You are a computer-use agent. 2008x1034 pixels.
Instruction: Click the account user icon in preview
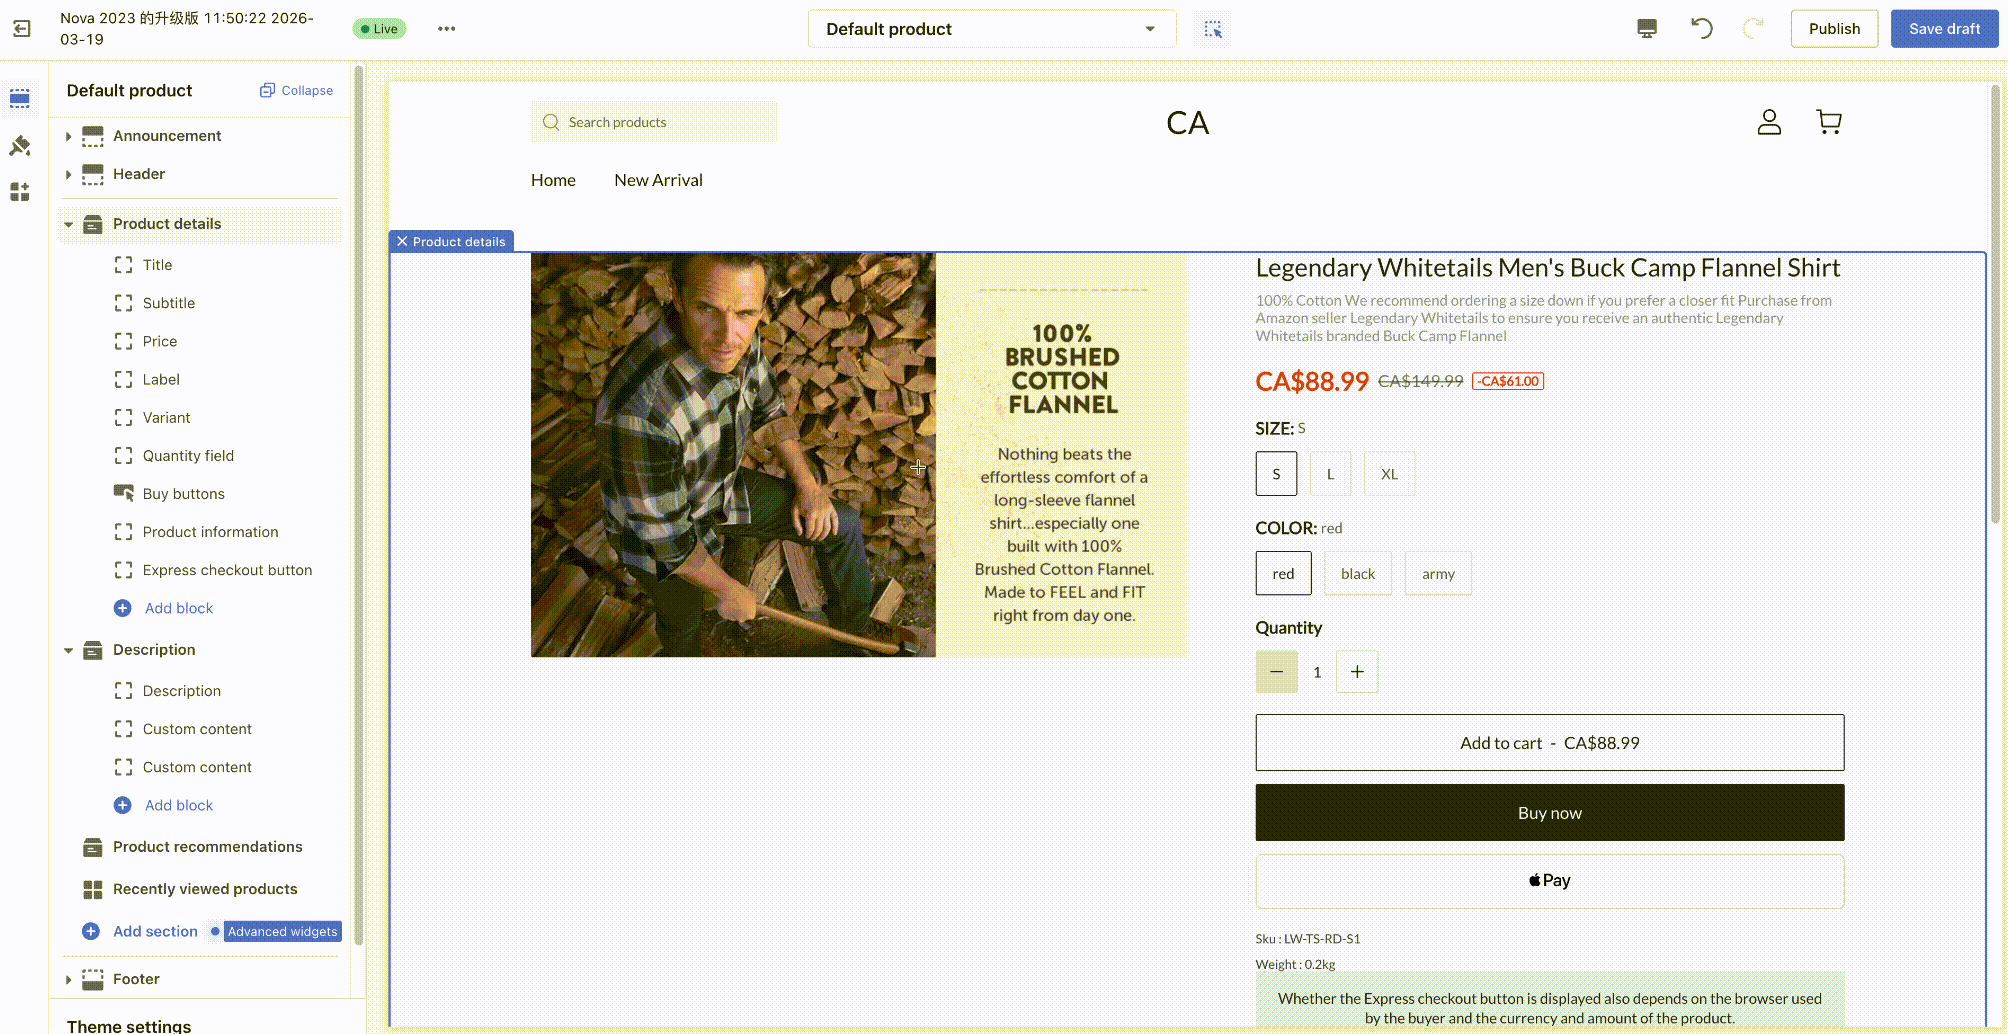click(x=1769, y=122)
